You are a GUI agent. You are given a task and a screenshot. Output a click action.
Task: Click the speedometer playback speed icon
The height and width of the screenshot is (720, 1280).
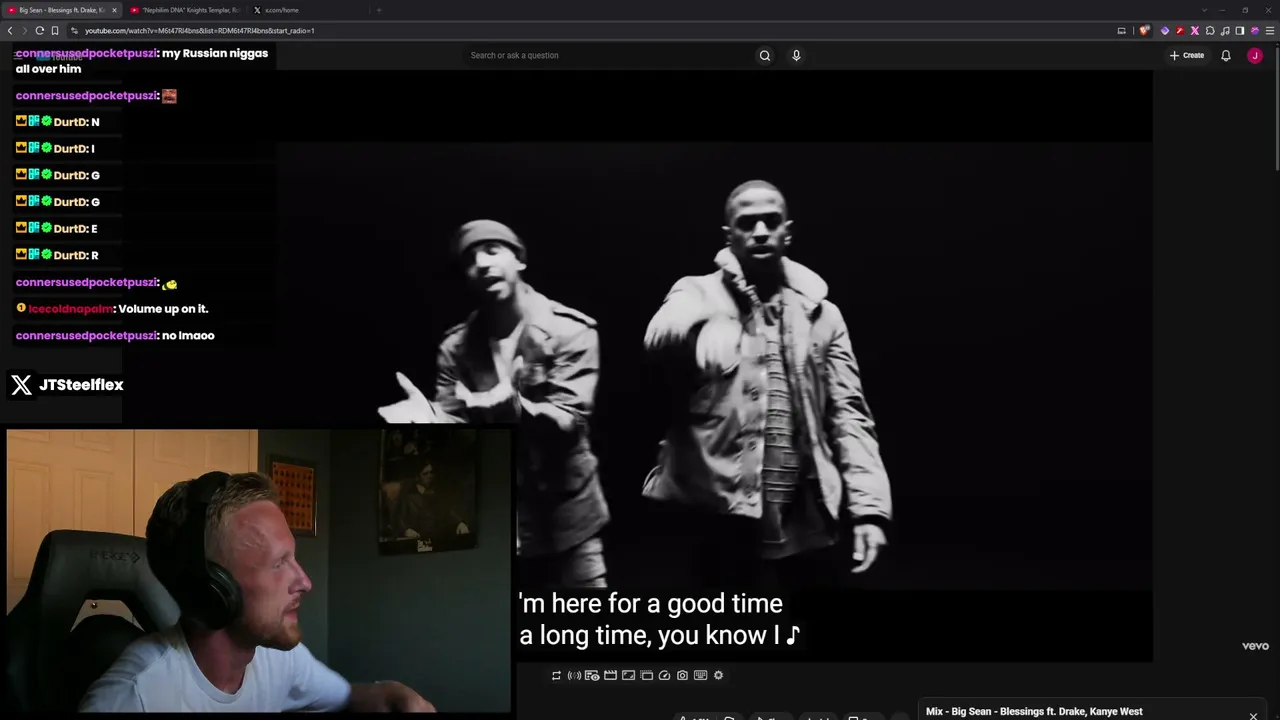click(x=664, y=676)
